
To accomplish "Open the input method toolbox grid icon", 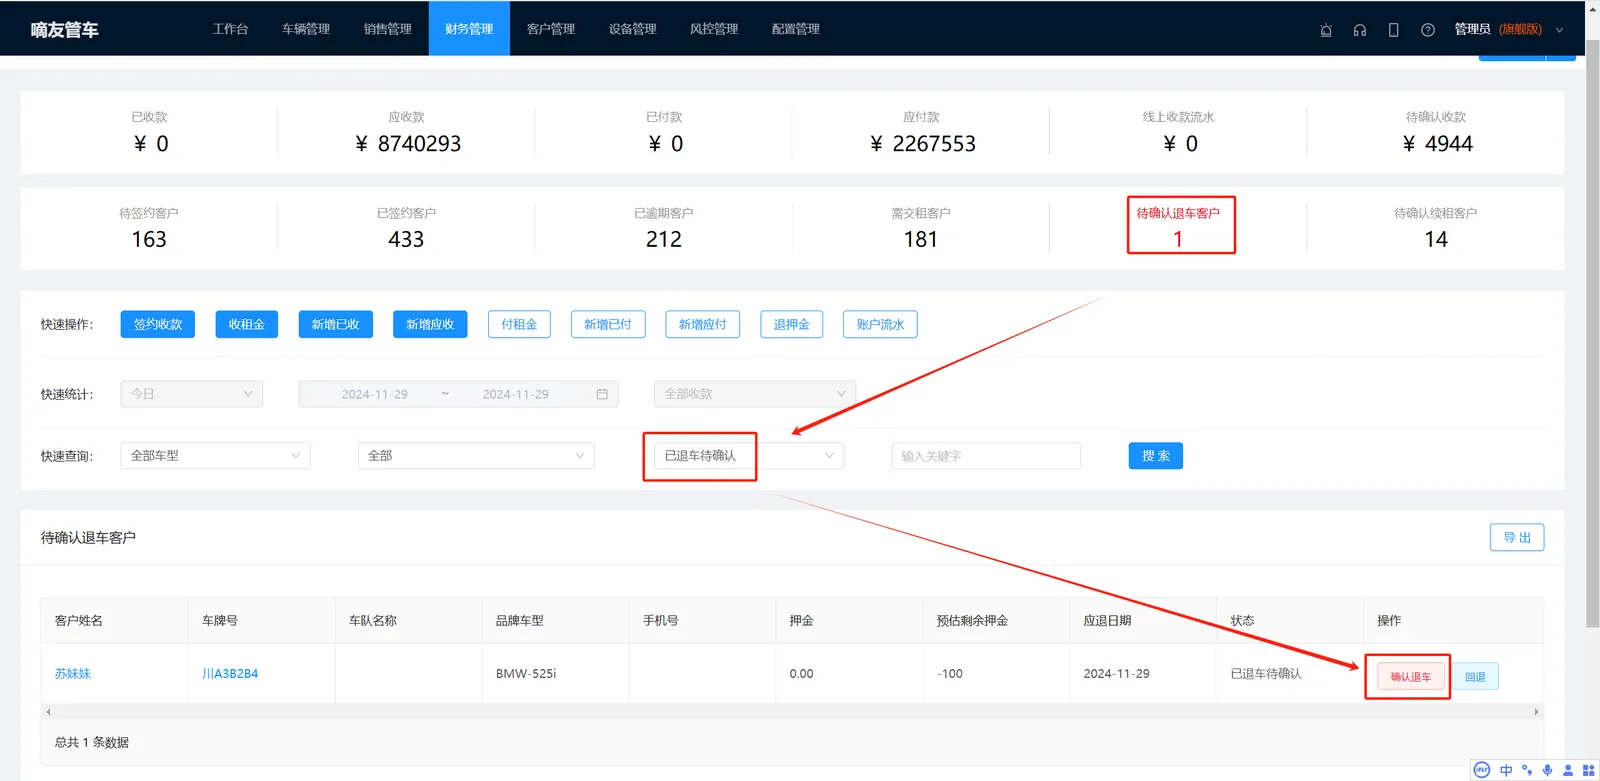I will [1588, 770].
